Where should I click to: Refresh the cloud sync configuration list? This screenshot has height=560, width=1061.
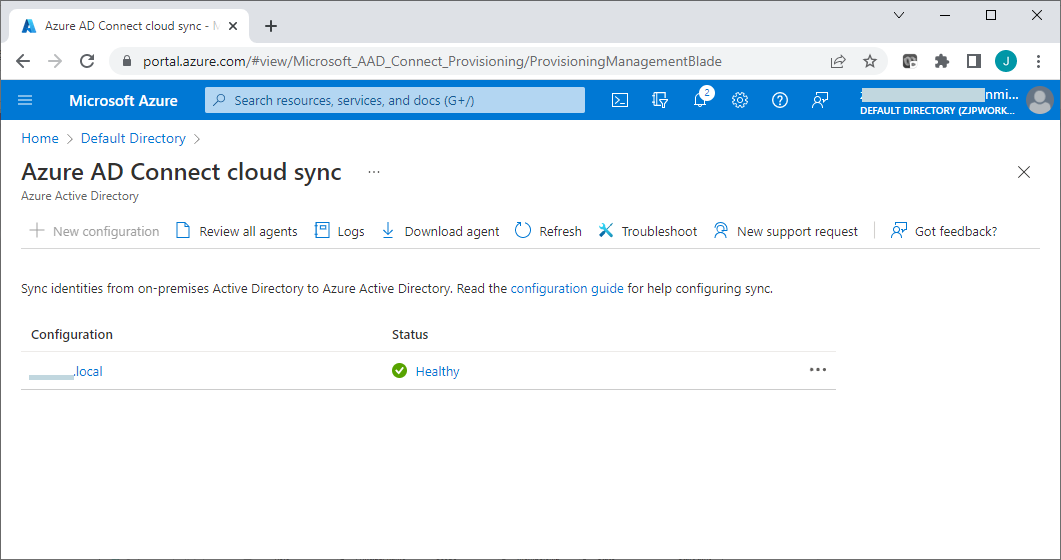[548, 231]
